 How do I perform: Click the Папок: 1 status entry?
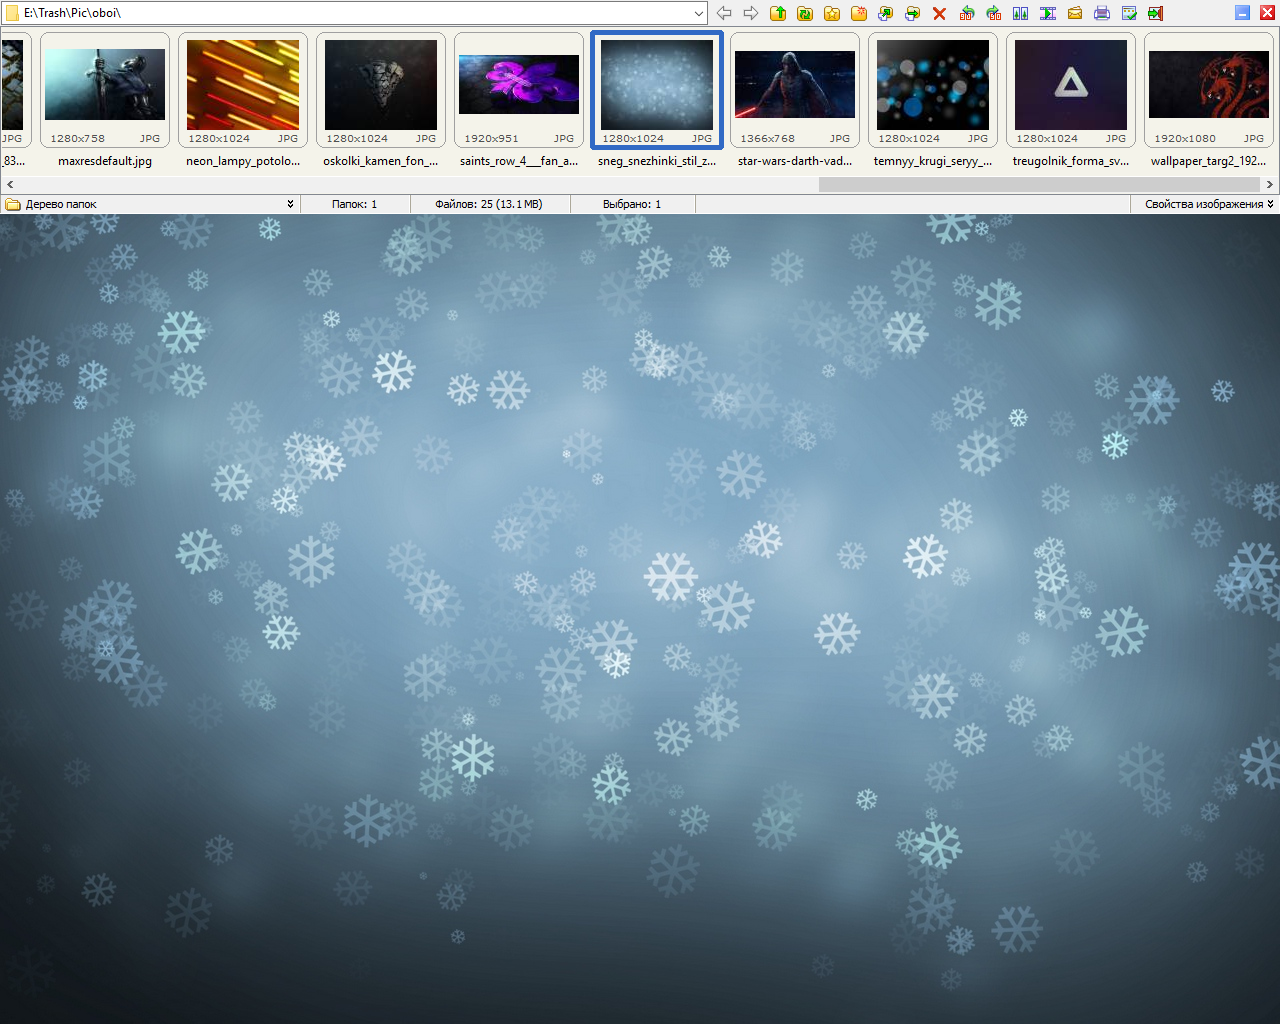[x=355, y=204]
